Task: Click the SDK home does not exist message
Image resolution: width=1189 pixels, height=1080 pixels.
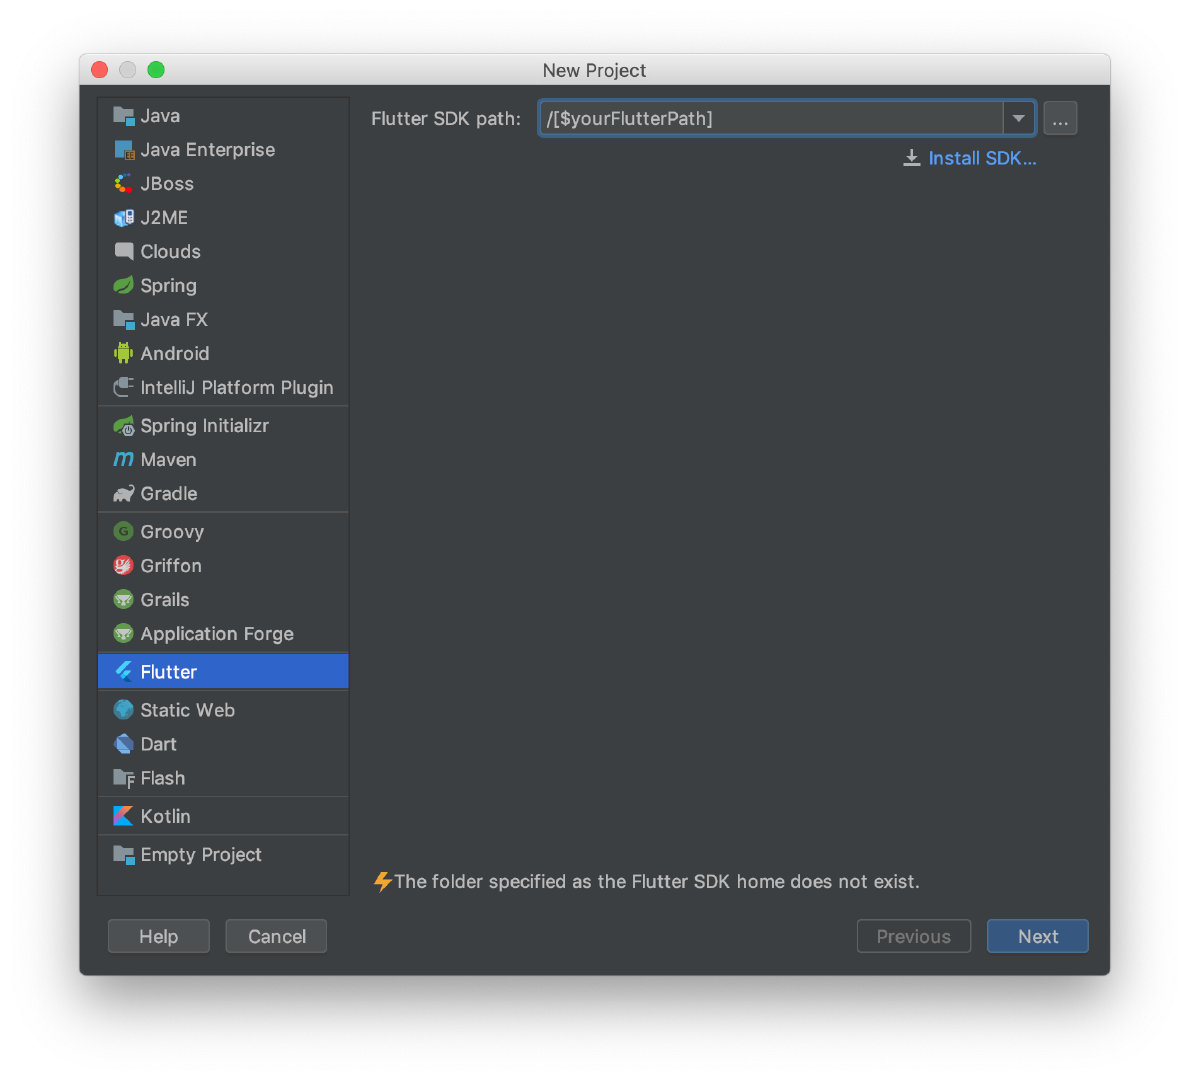Action: click(x=657, y=881)
